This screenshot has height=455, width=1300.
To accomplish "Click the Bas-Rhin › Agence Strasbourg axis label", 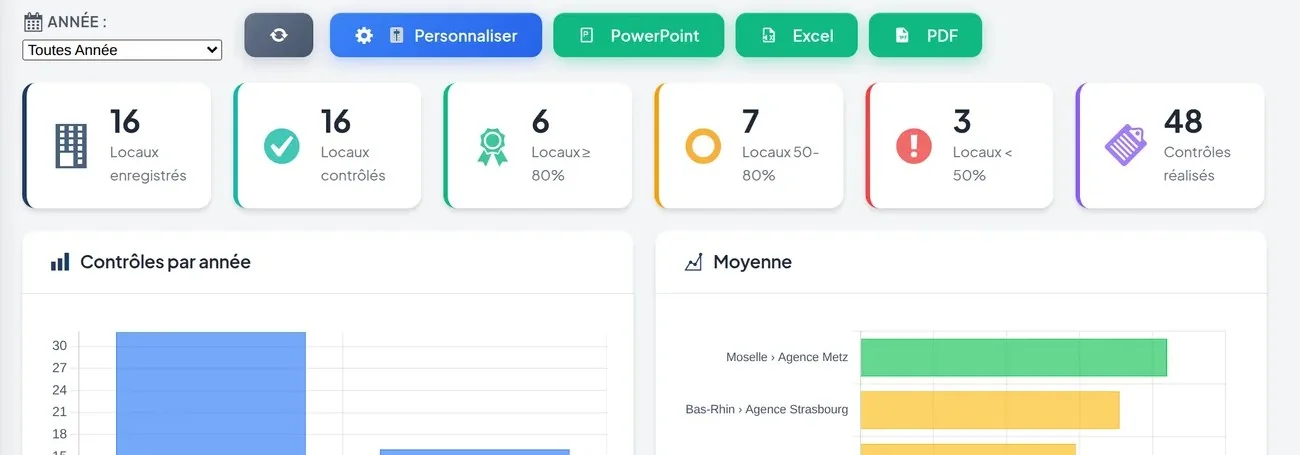I will tap(767, 409).
